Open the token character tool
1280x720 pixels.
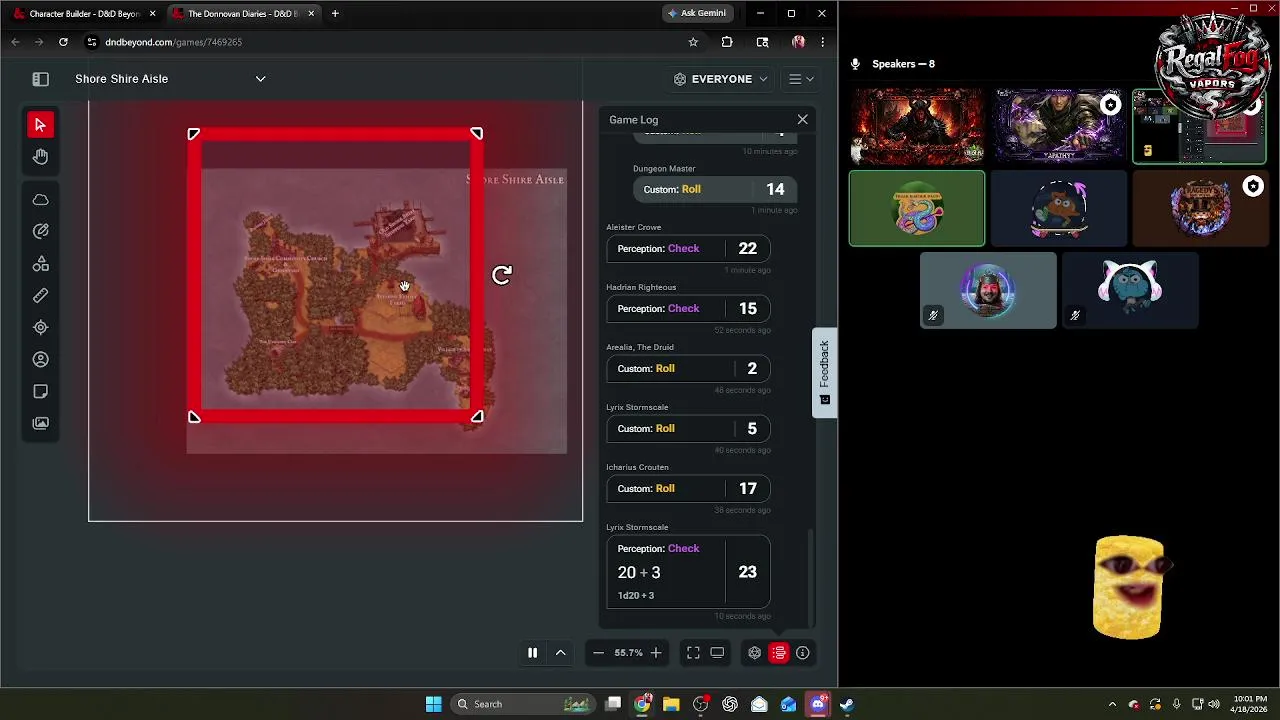[40, 359]
